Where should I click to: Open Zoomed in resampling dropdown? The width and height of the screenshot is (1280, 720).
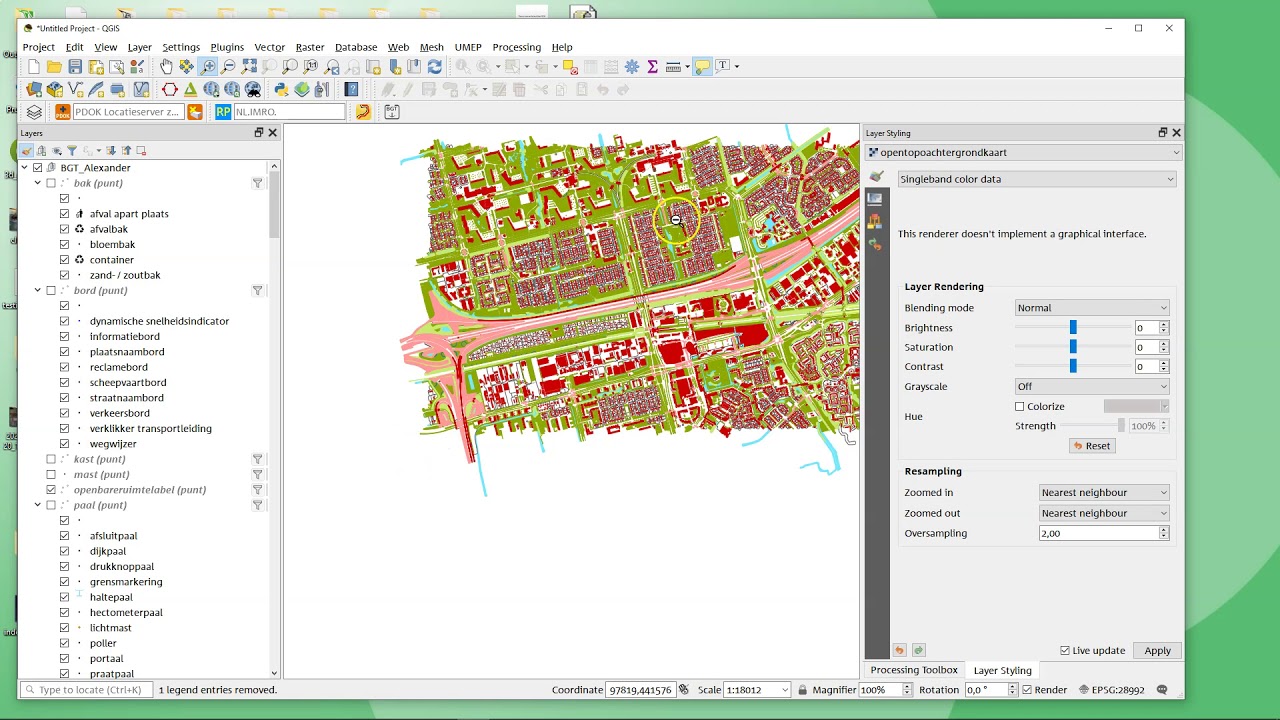tap(1104, 493)
